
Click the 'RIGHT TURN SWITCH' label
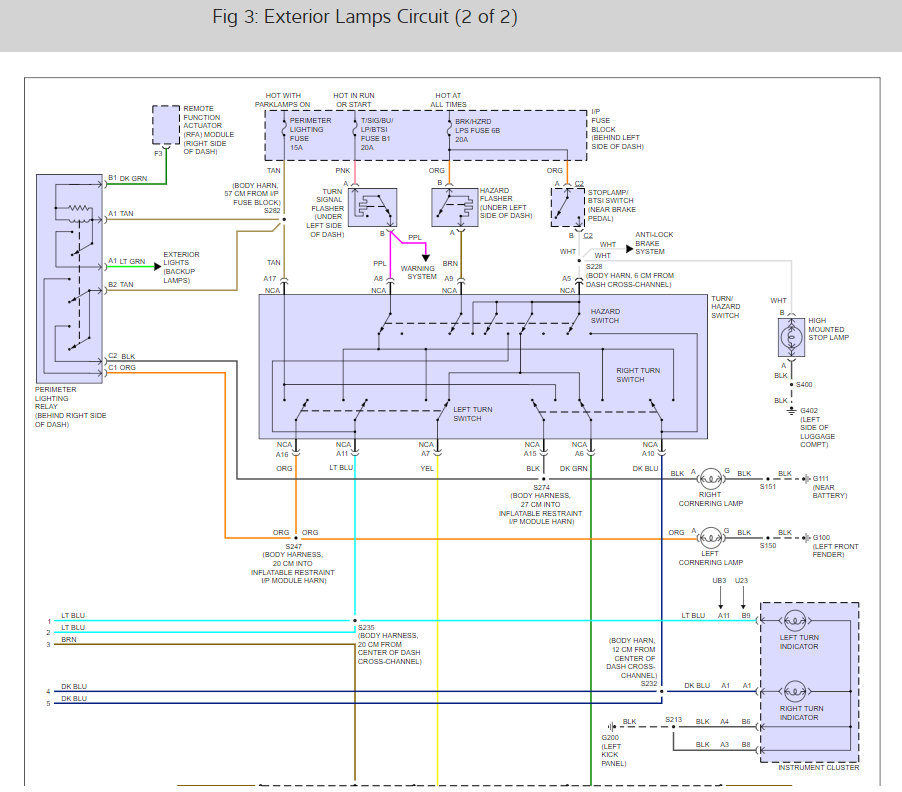pos(638,375)
